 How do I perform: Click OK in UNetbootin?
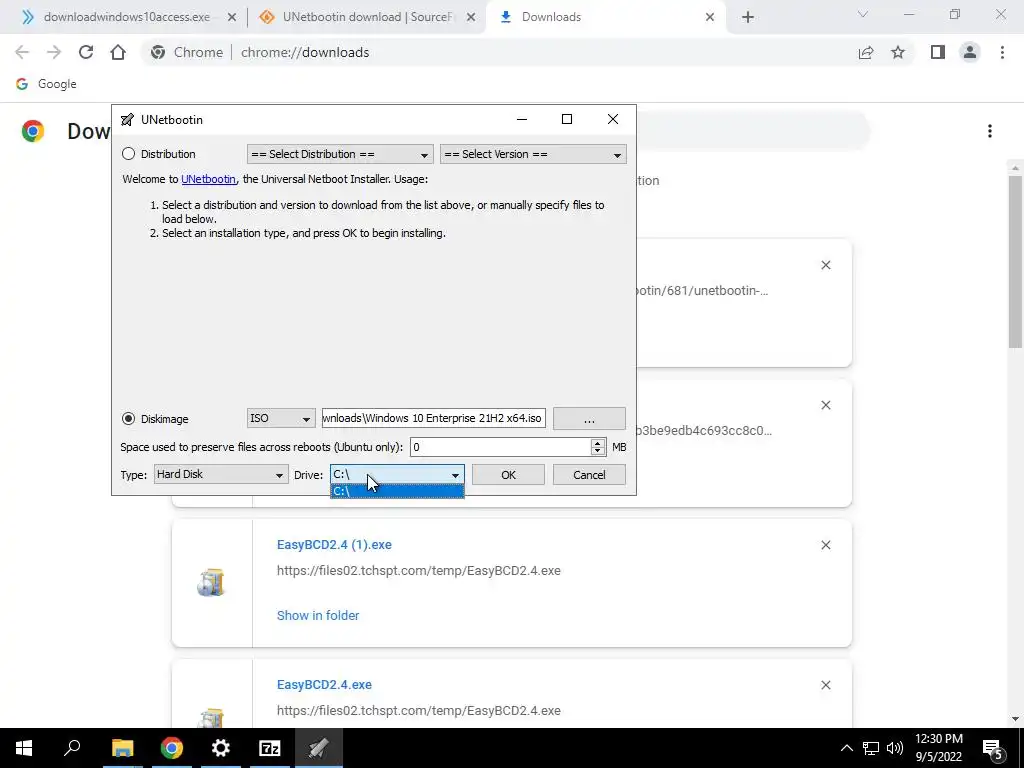pos(508,475)
